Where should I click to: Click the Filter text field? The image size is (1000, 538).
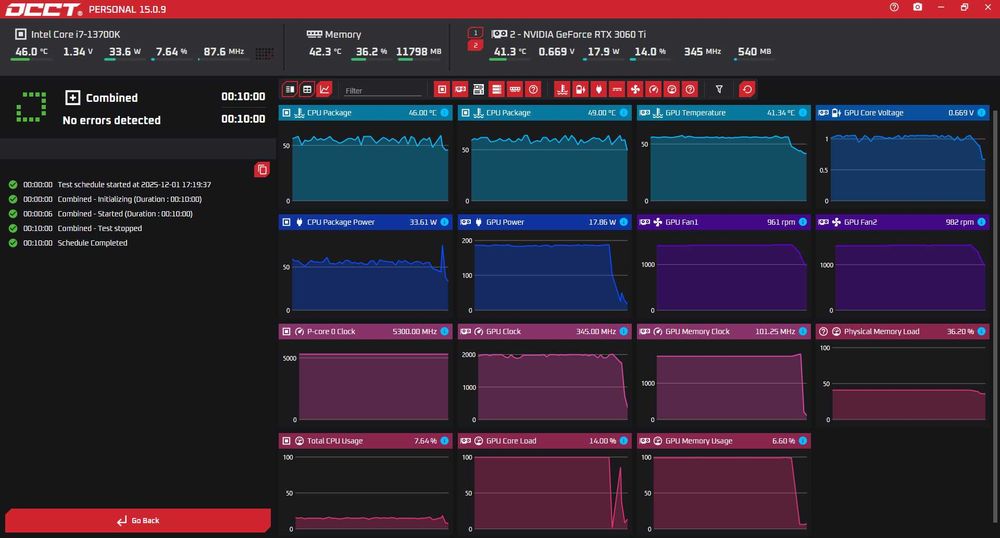[383, 91]
